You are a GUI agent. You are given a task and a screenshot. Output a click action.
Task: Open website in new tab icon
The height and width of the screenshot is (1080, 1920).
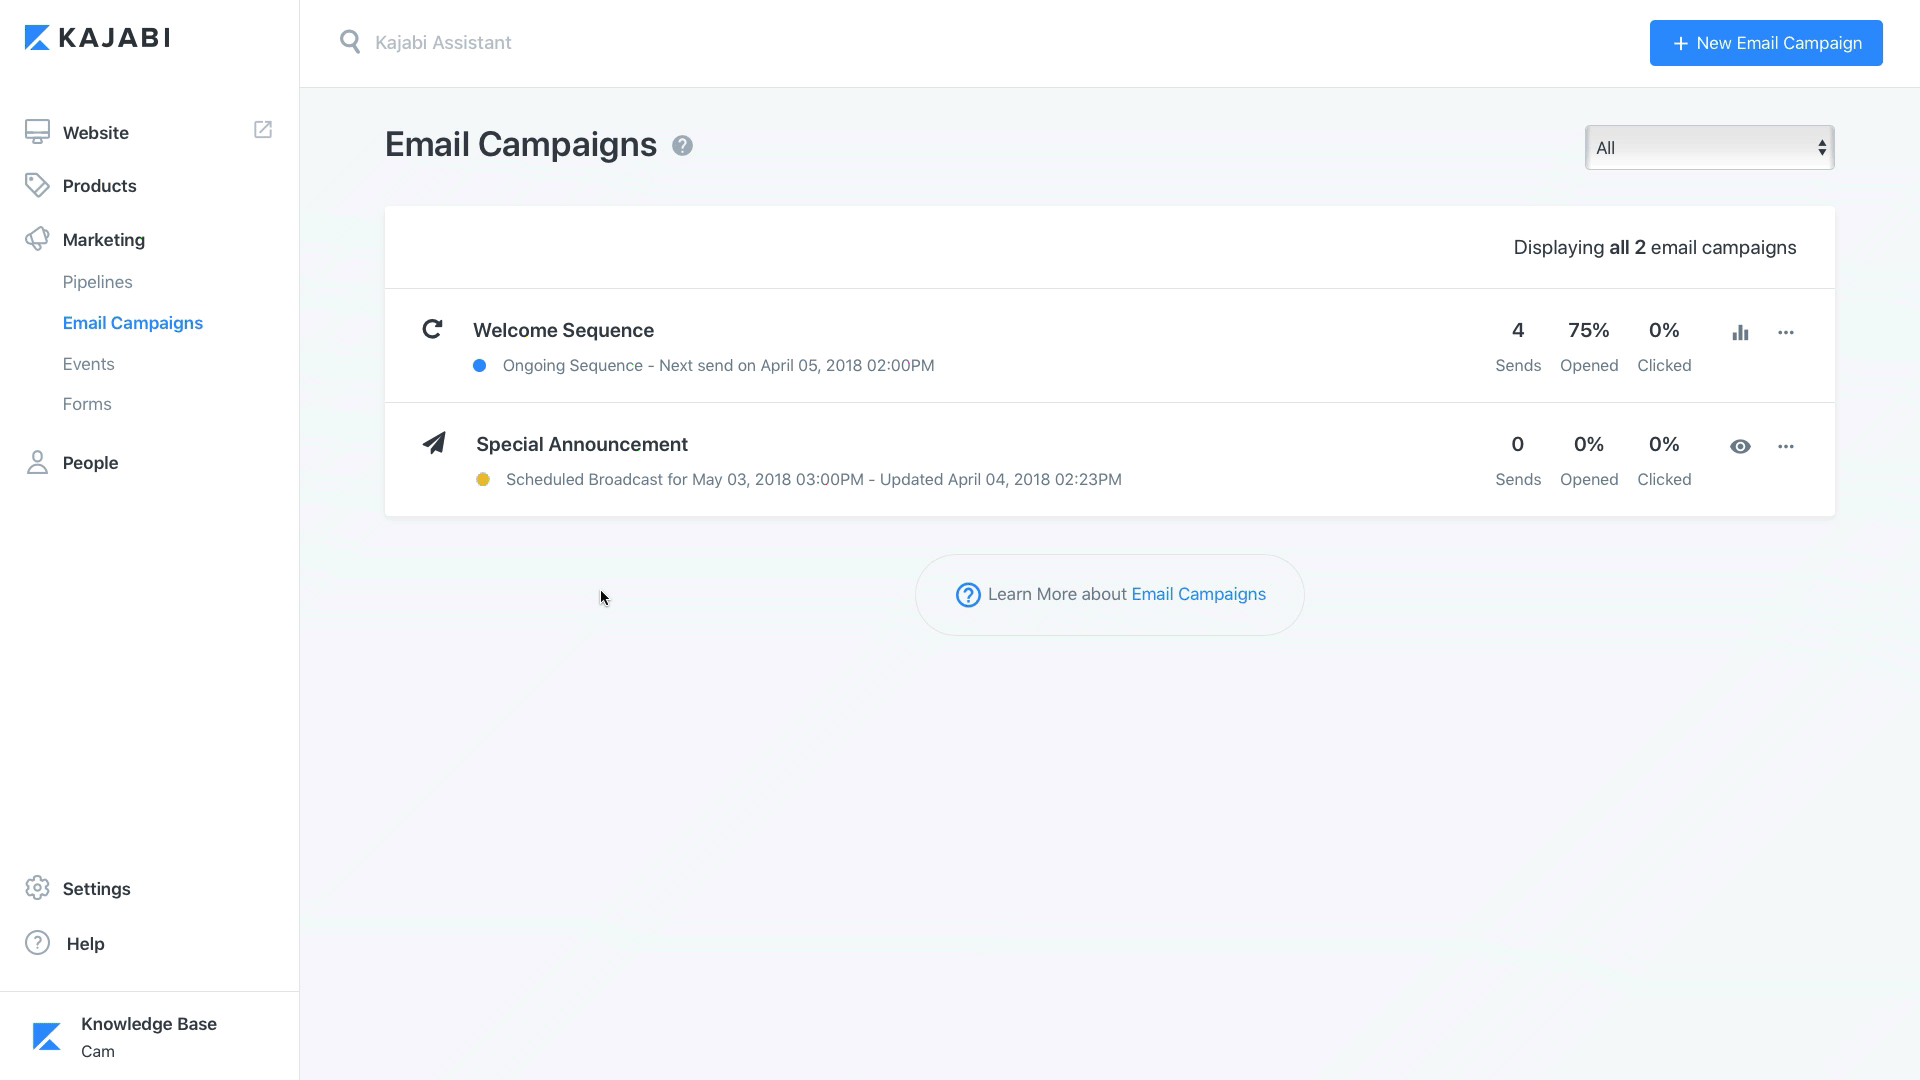click(263, 130)
